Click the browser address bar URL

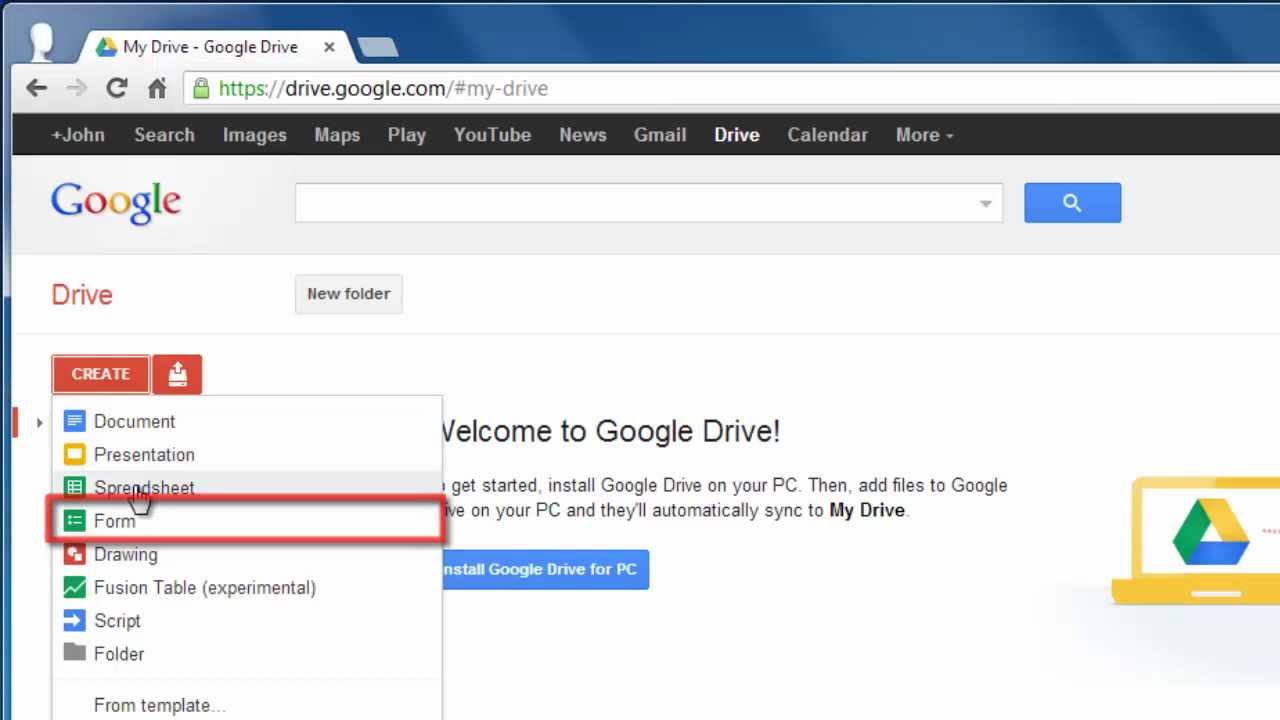coord(383,88)
